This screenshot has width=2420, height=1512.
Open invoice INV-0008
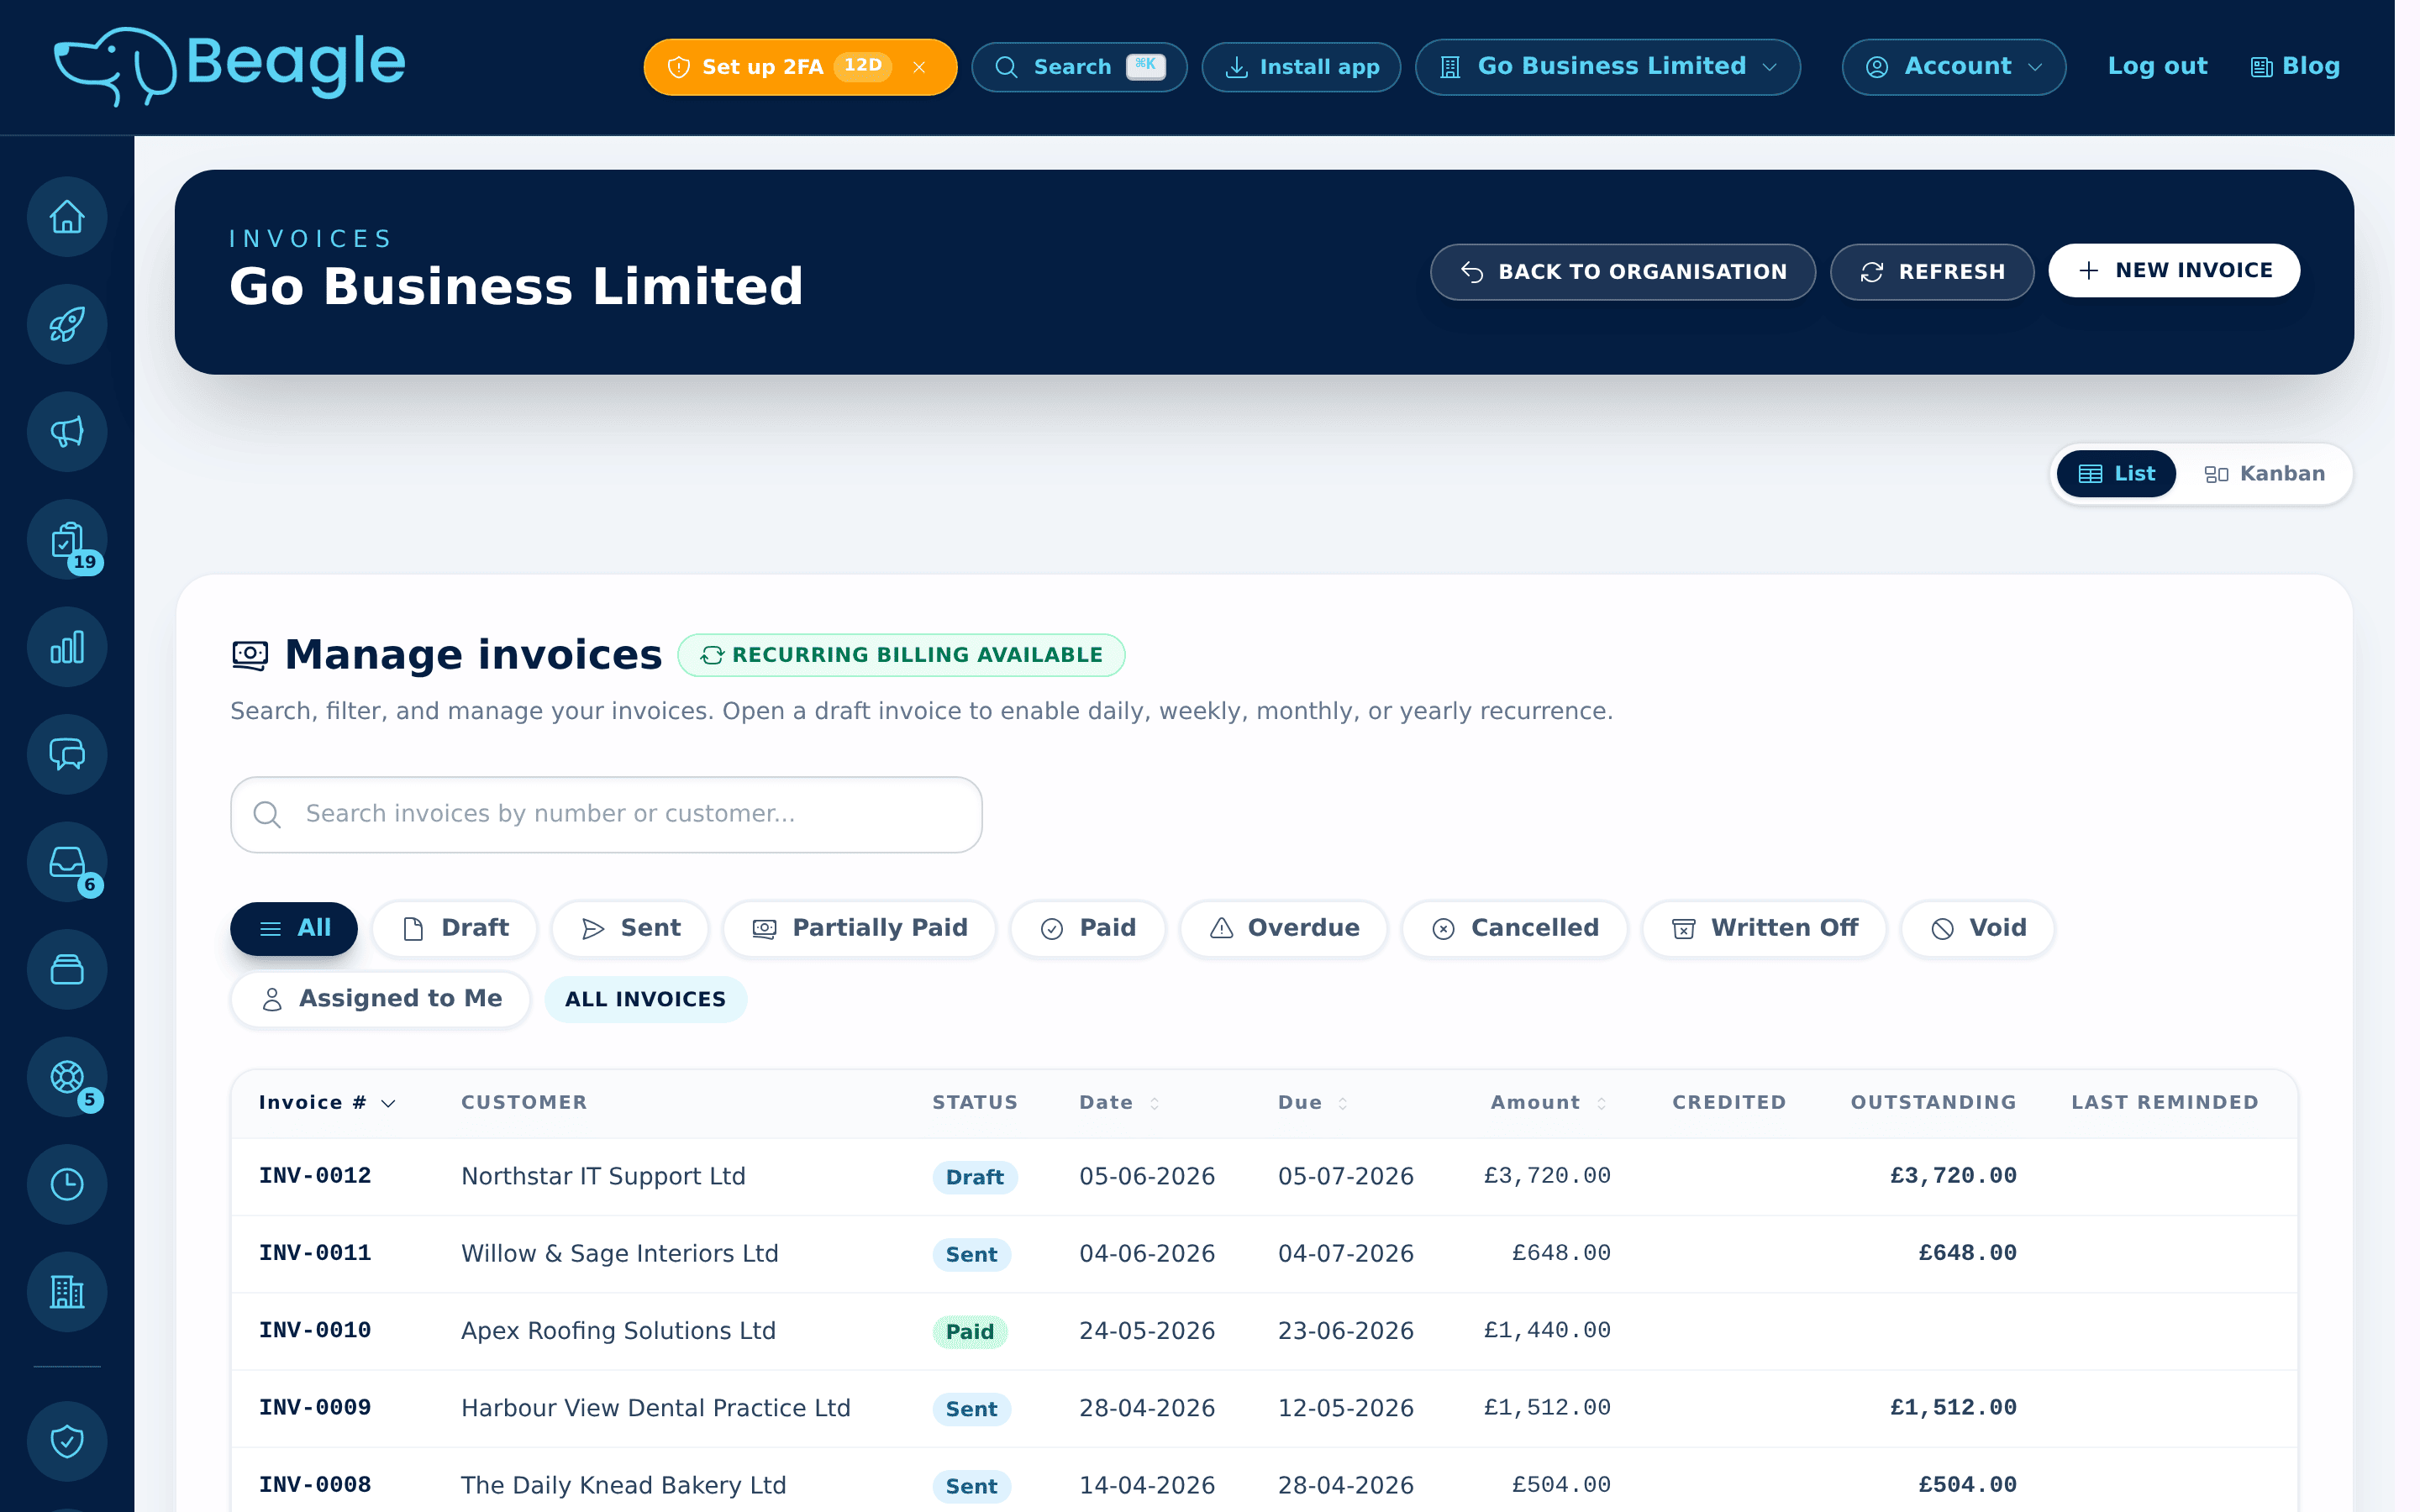315,1485
